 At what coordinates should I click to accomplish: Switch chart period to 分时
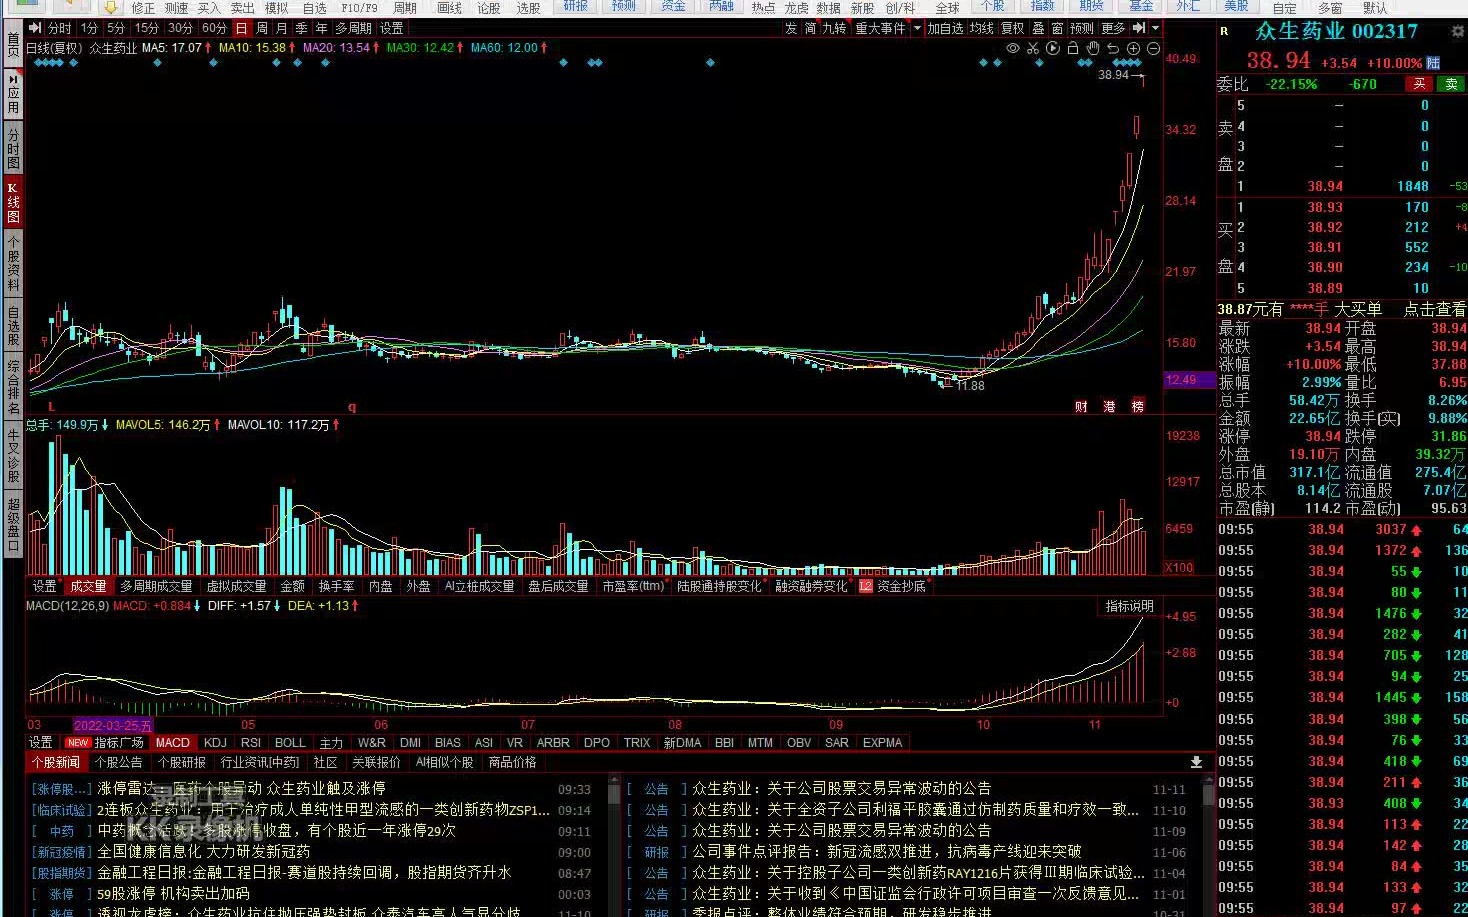pos(60,28)
